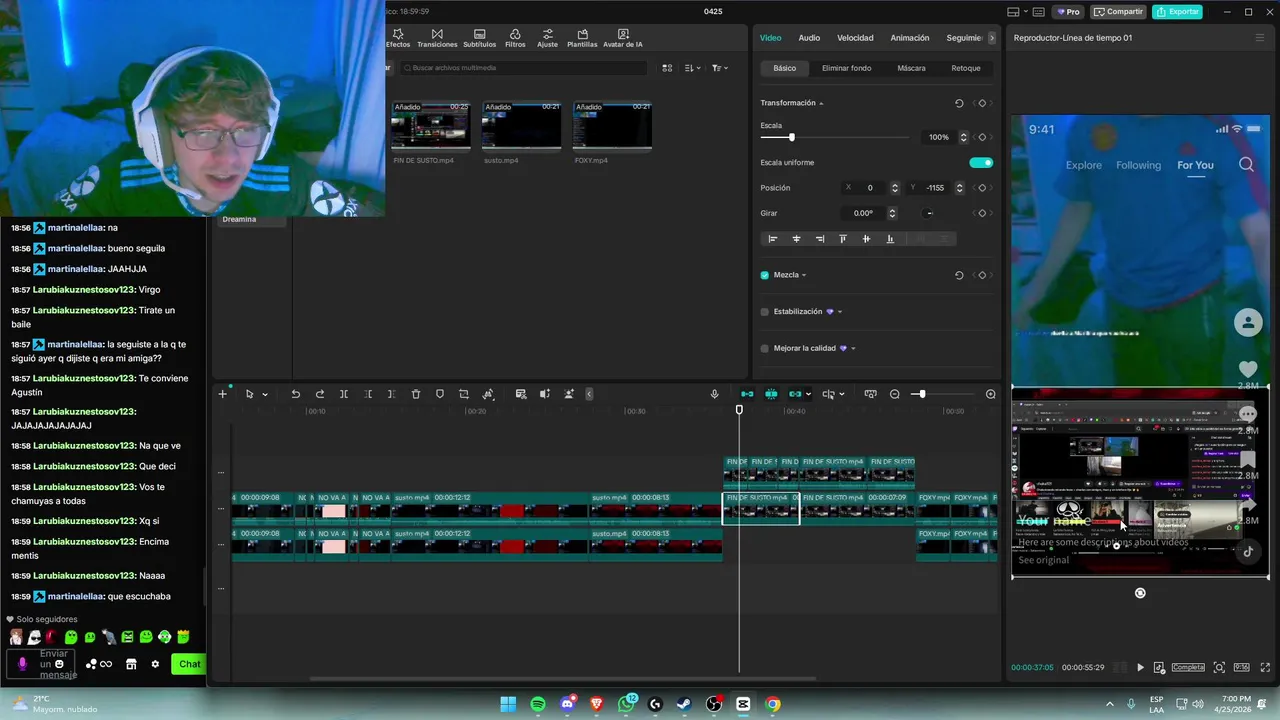Toggle auto snapping in timeline
This screenshot has height=720, width=1280.
(x=771, y=394)
